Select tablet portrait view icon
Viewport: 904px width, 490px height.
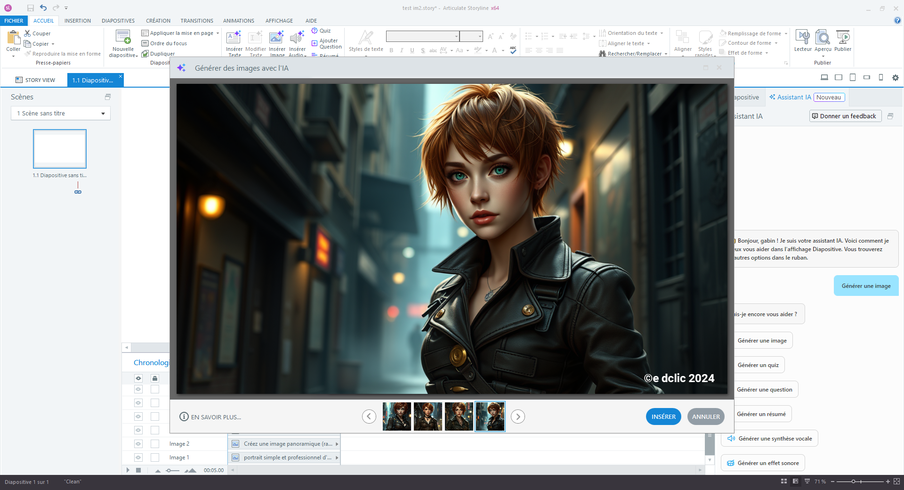(x=853, y=77)
